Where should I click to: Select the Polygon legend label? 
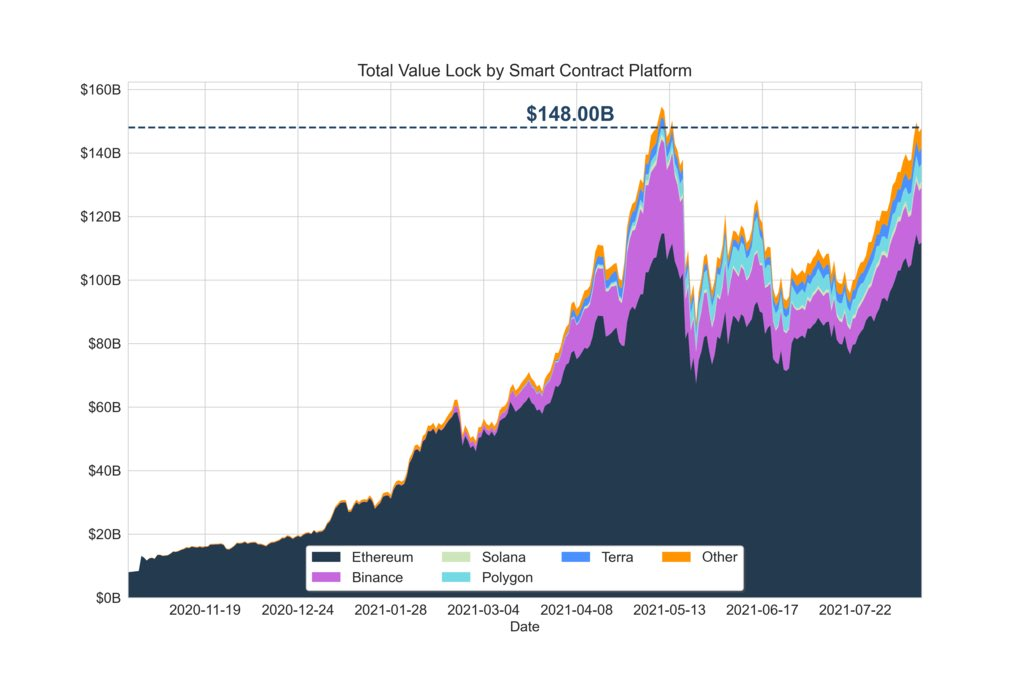(507, 577)
